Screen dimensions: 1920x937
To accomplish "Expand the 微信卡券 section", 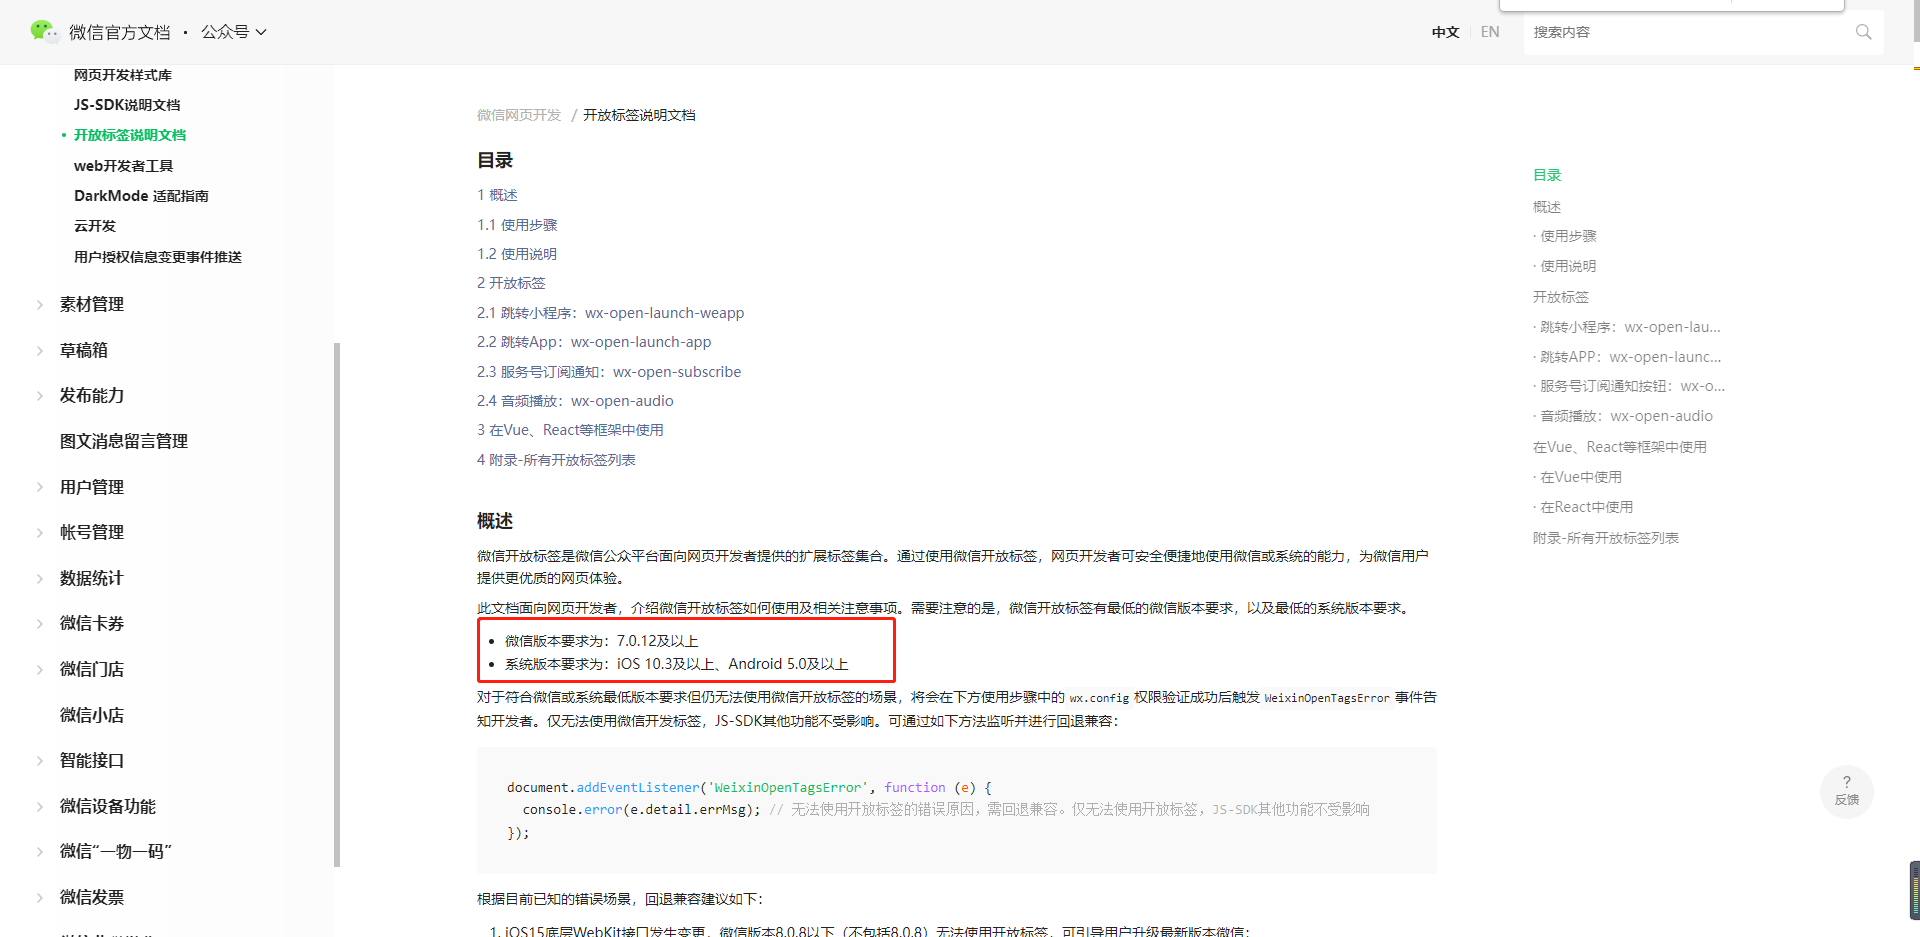I will pyautogui.click(x=91, y=623).
